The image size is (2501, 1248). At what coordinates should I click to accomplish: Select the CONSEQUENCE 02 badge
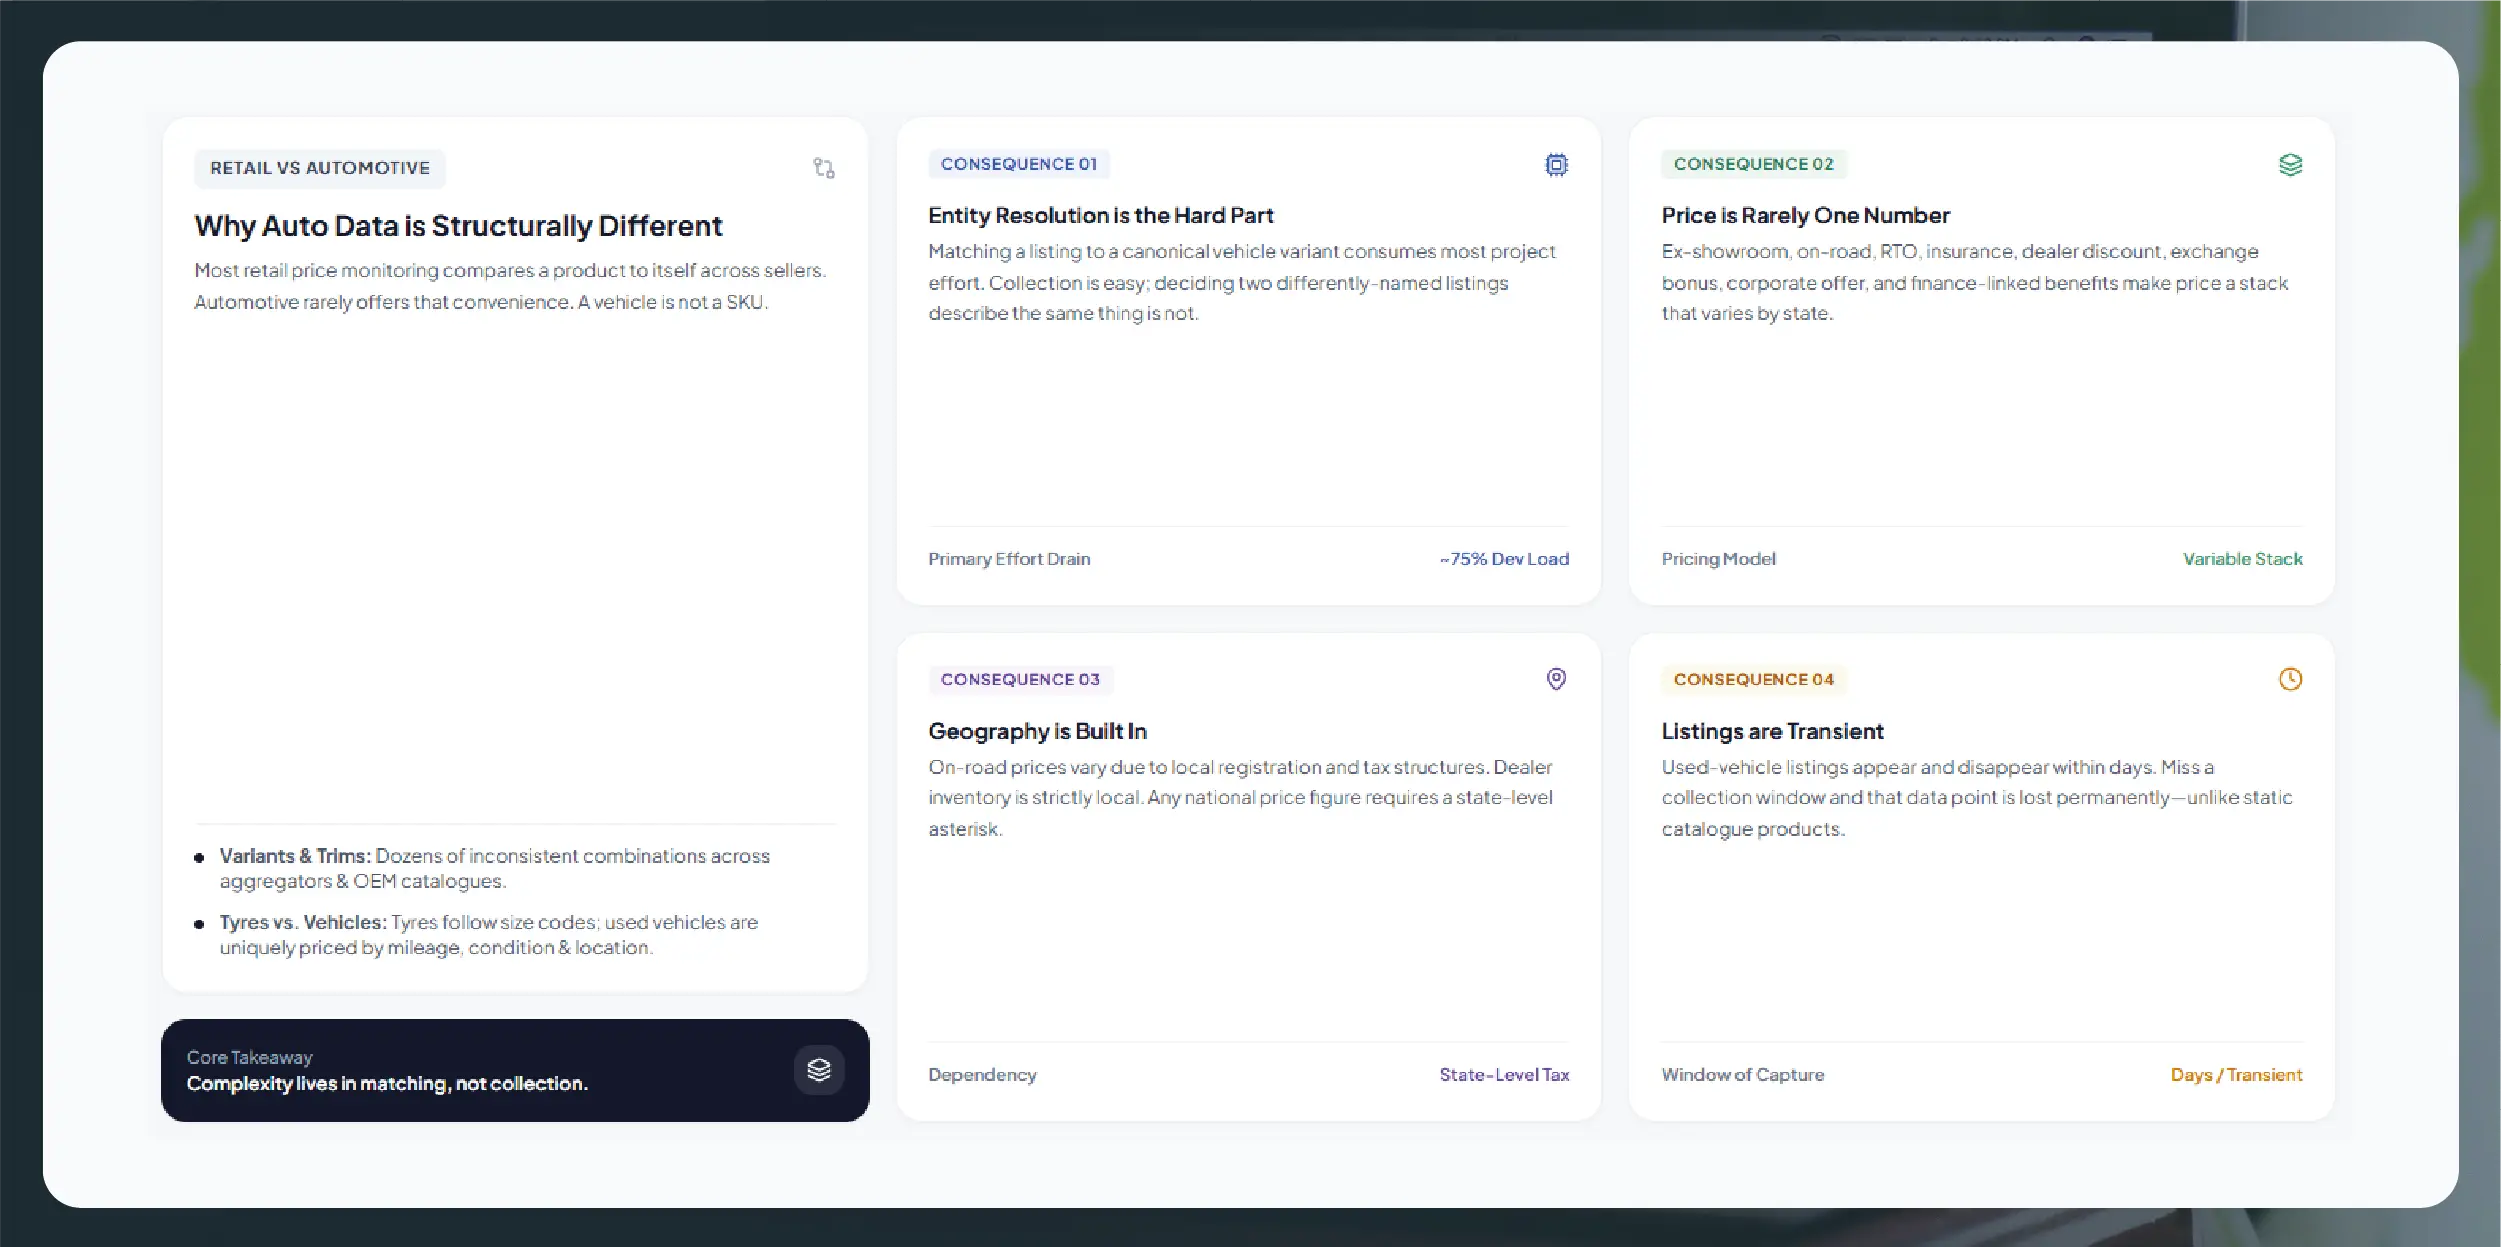coord(1754,164)
